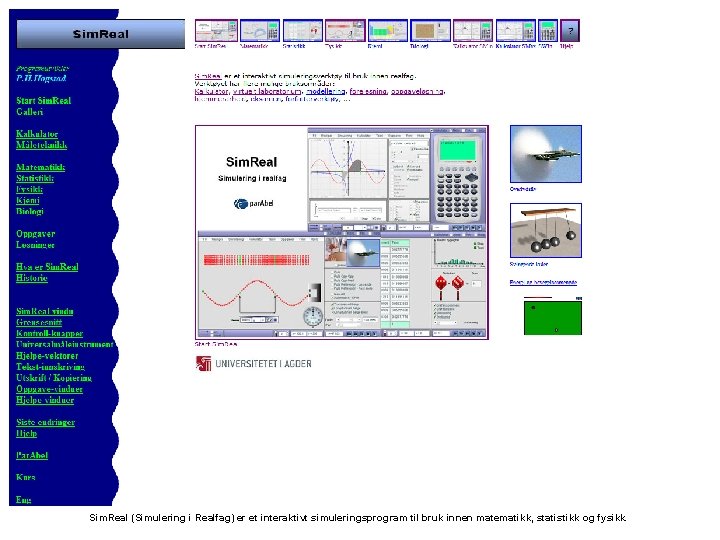Open the Kalkulator Slider thumbnail
This screenshot has height=540, width=720.
coord(516,31)
